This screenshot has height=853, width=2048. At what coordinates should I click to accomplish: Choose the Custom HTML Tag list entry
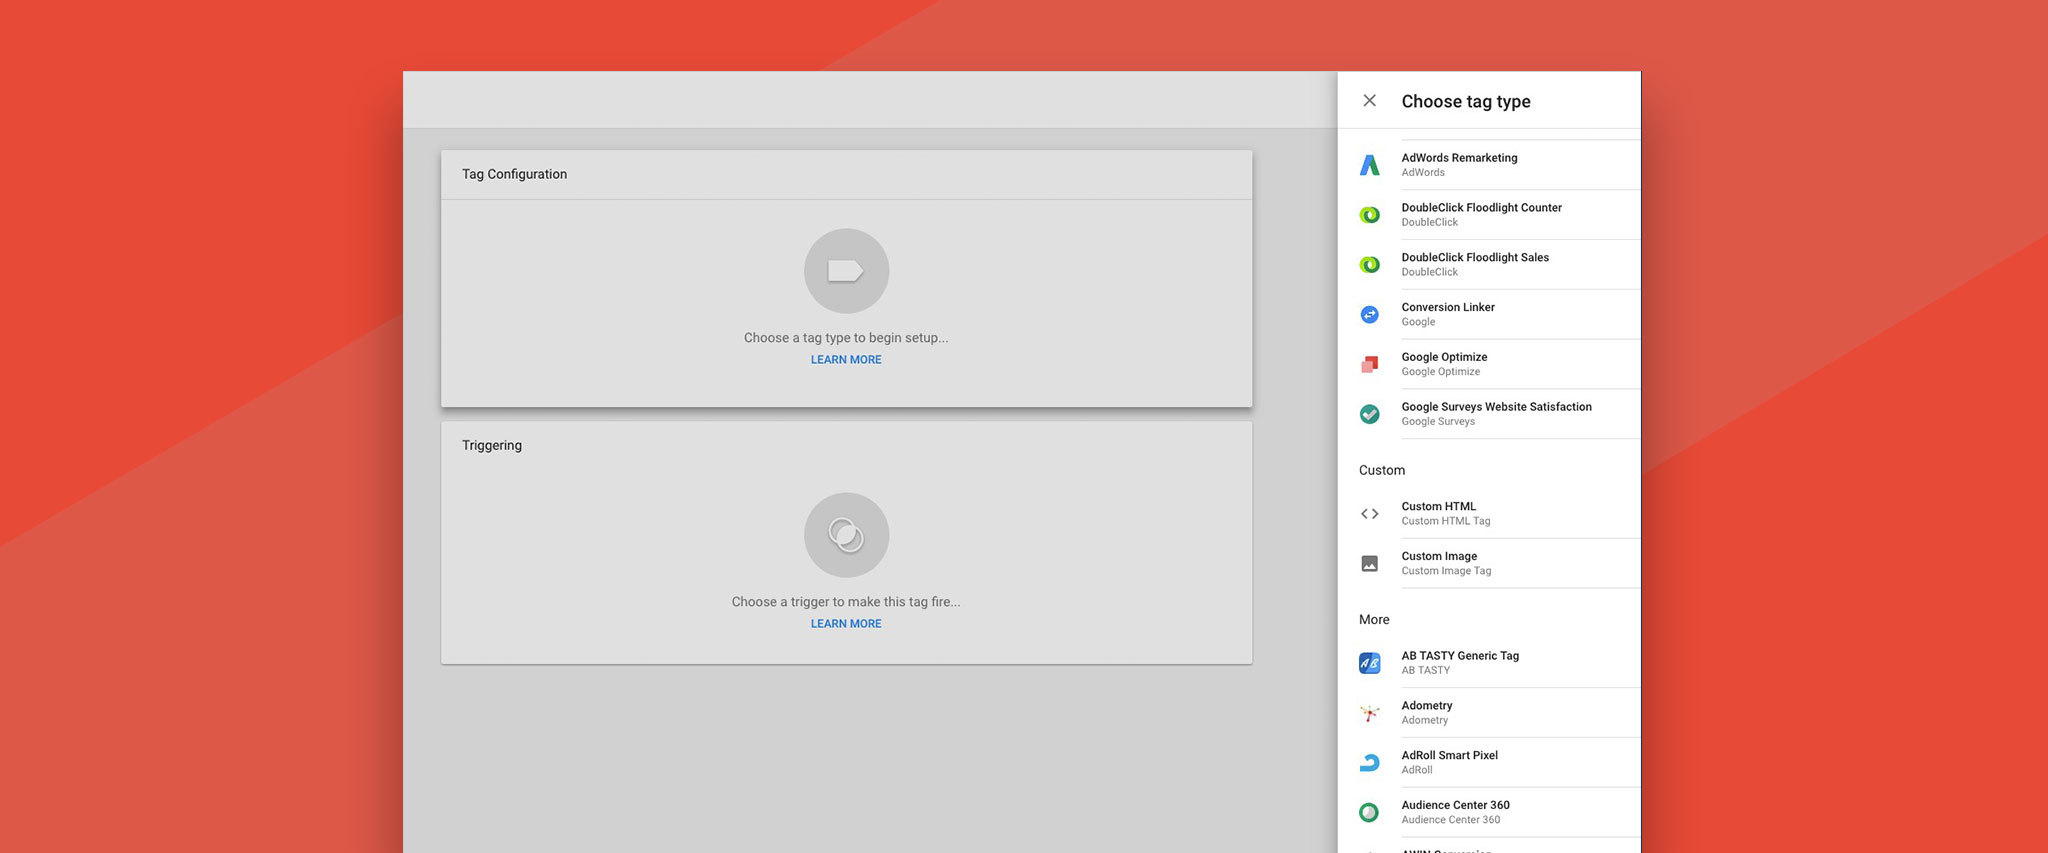click(x=1489, y=514)
